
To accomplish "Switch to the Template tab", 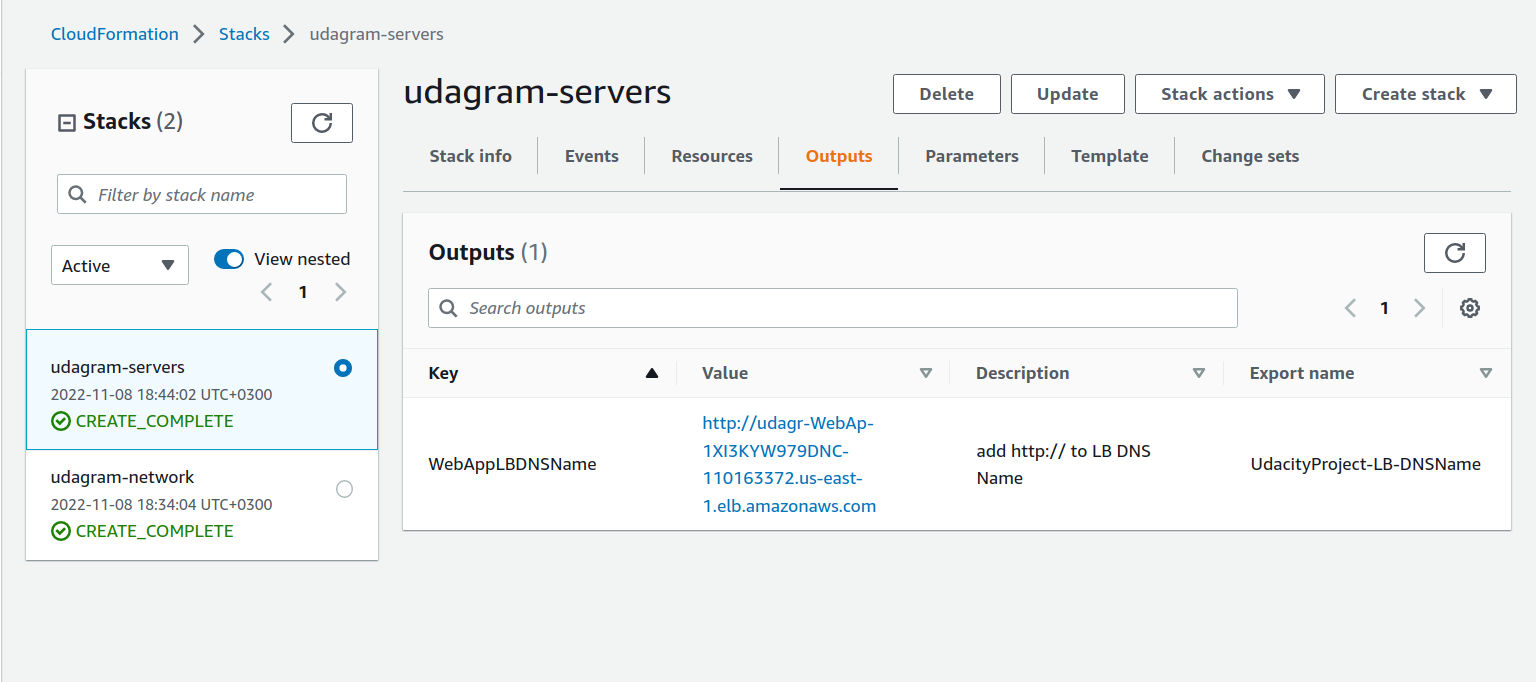I will coord(1110,156).
